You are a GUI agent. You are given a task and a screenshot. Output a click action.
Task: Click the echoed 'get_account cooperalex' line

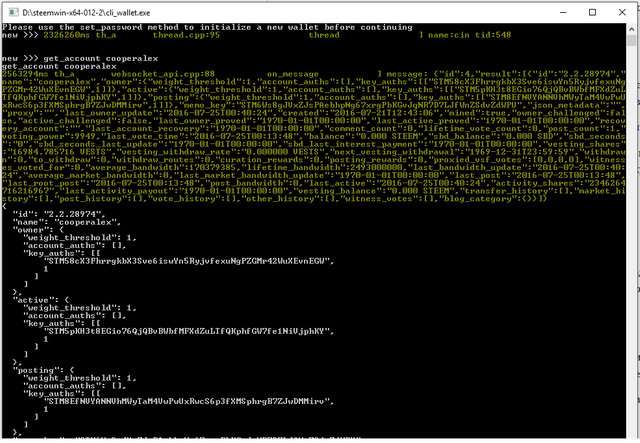(59, 66)
